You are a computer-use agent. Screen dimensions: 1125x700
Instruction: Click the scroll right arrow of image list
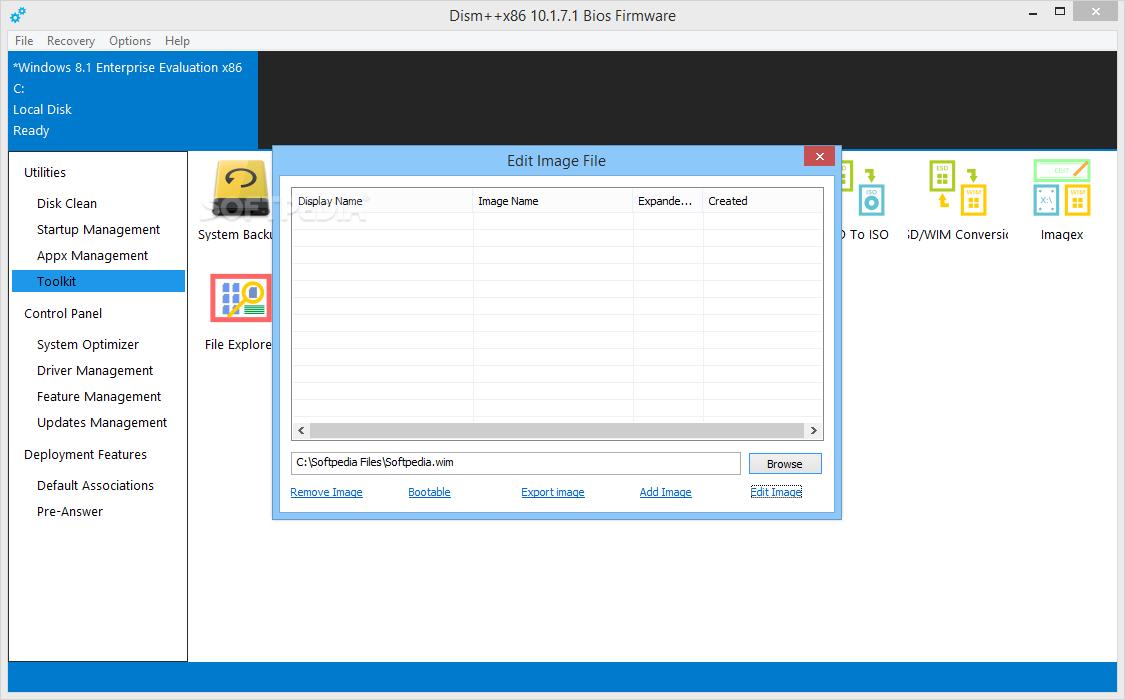click(x=814, y=430)
